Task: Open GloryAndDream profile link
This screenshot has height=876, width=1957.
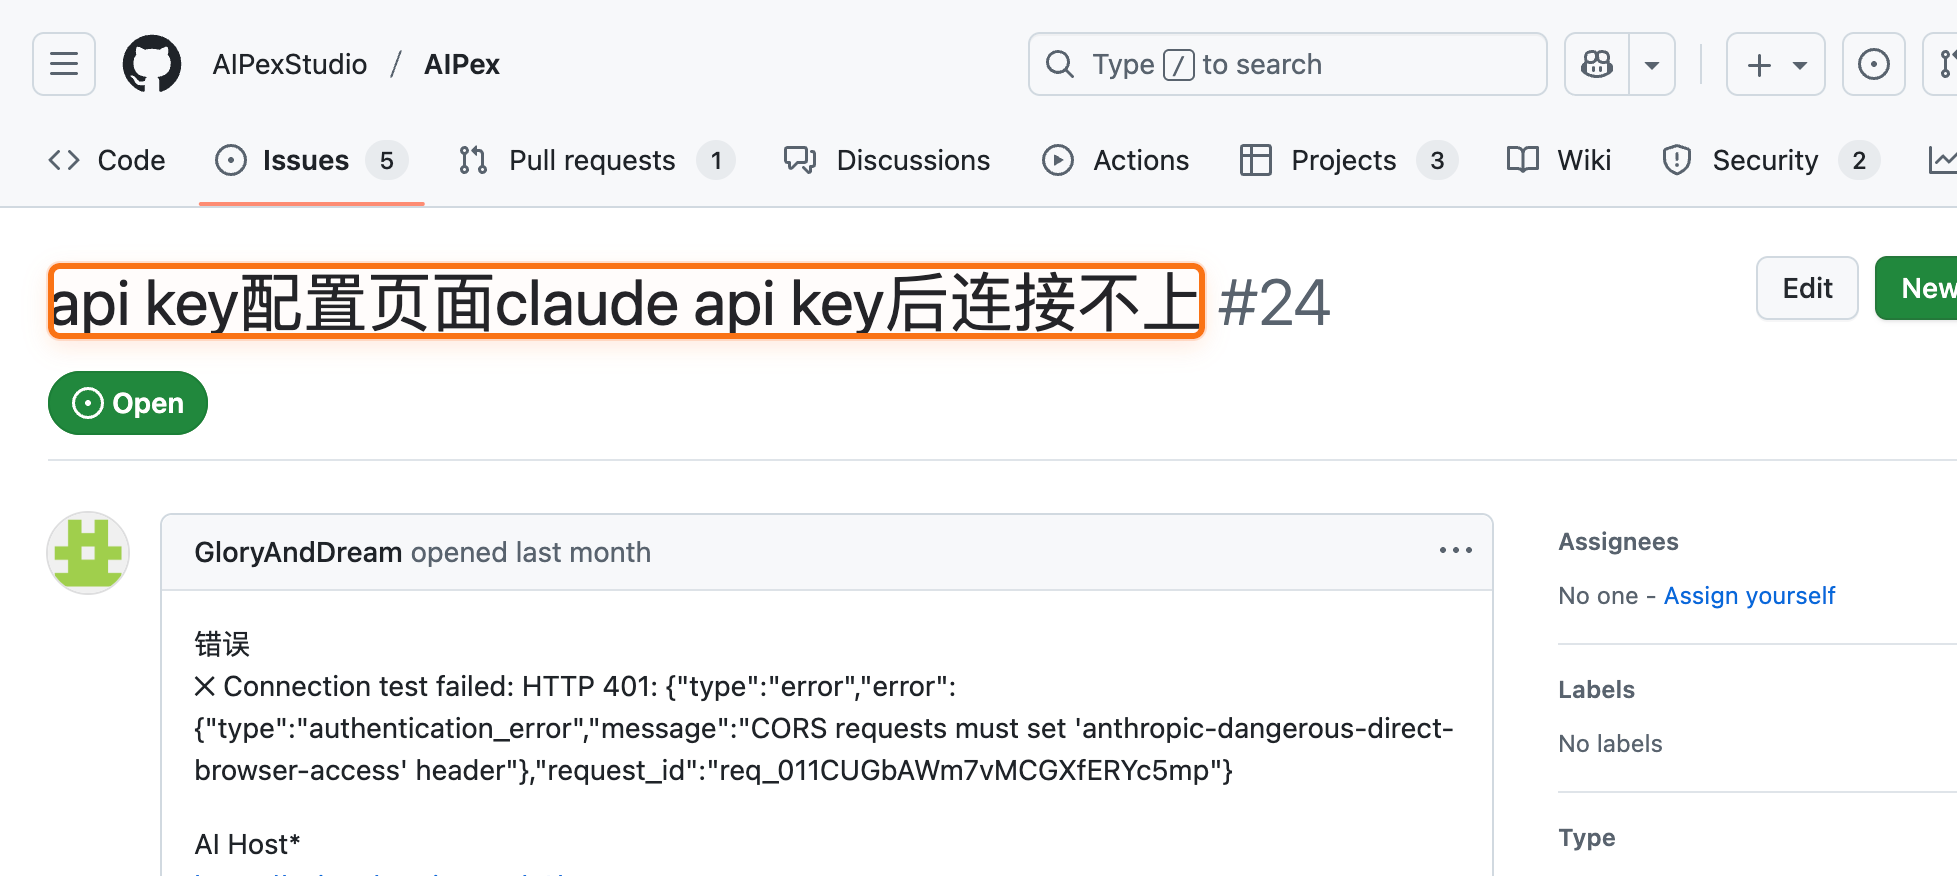Action: pos(298,552)
